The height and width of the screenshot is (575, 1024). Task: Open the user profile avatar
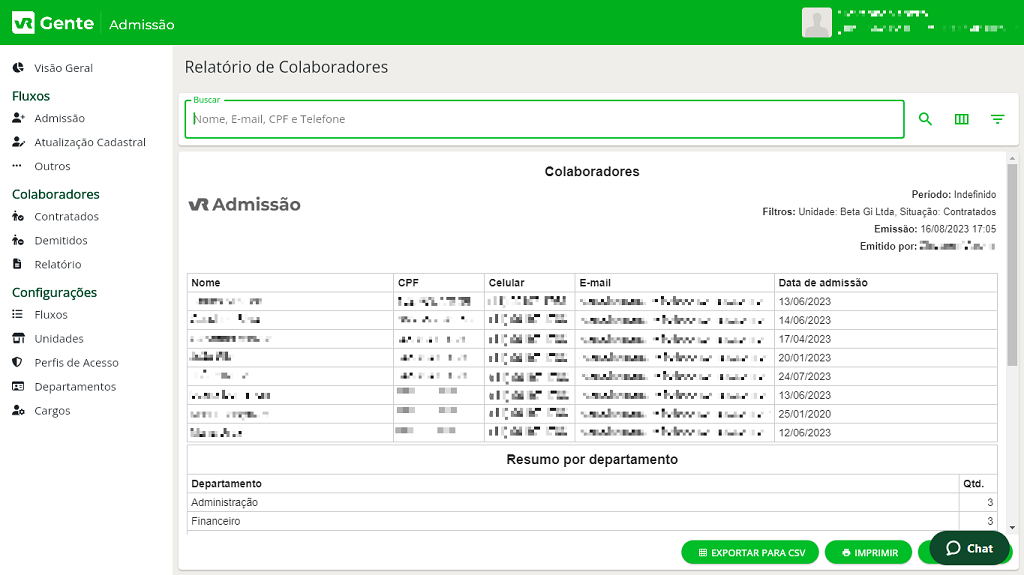817,22
